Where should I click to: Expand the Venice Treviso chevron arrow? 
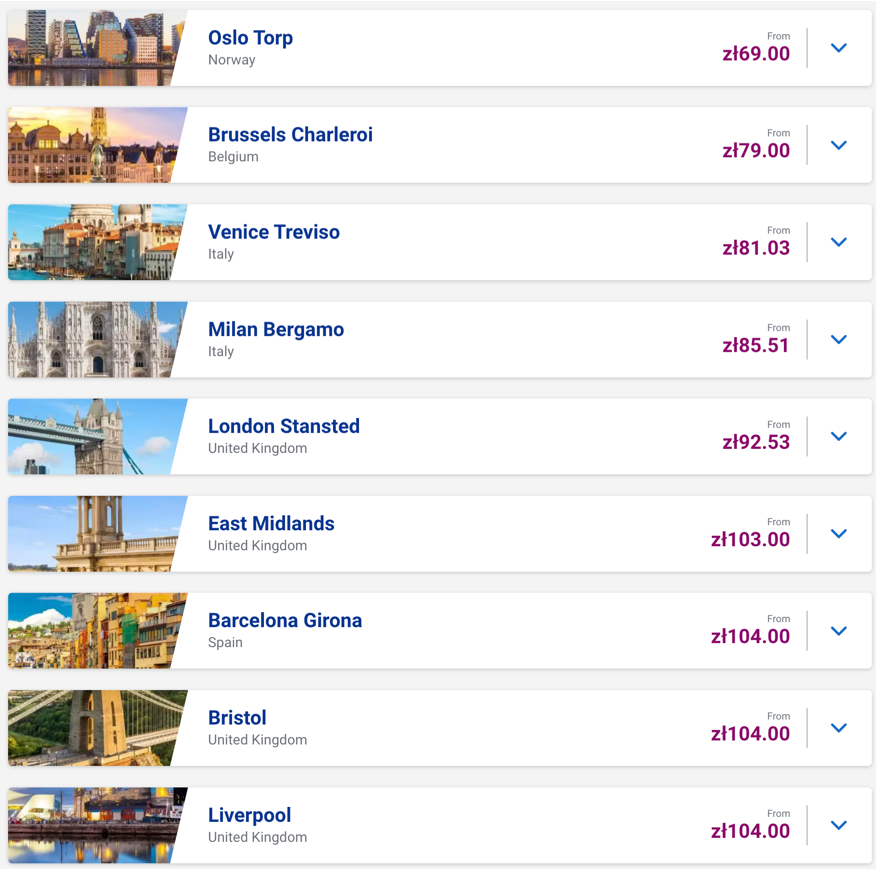[x=839, y=243]
